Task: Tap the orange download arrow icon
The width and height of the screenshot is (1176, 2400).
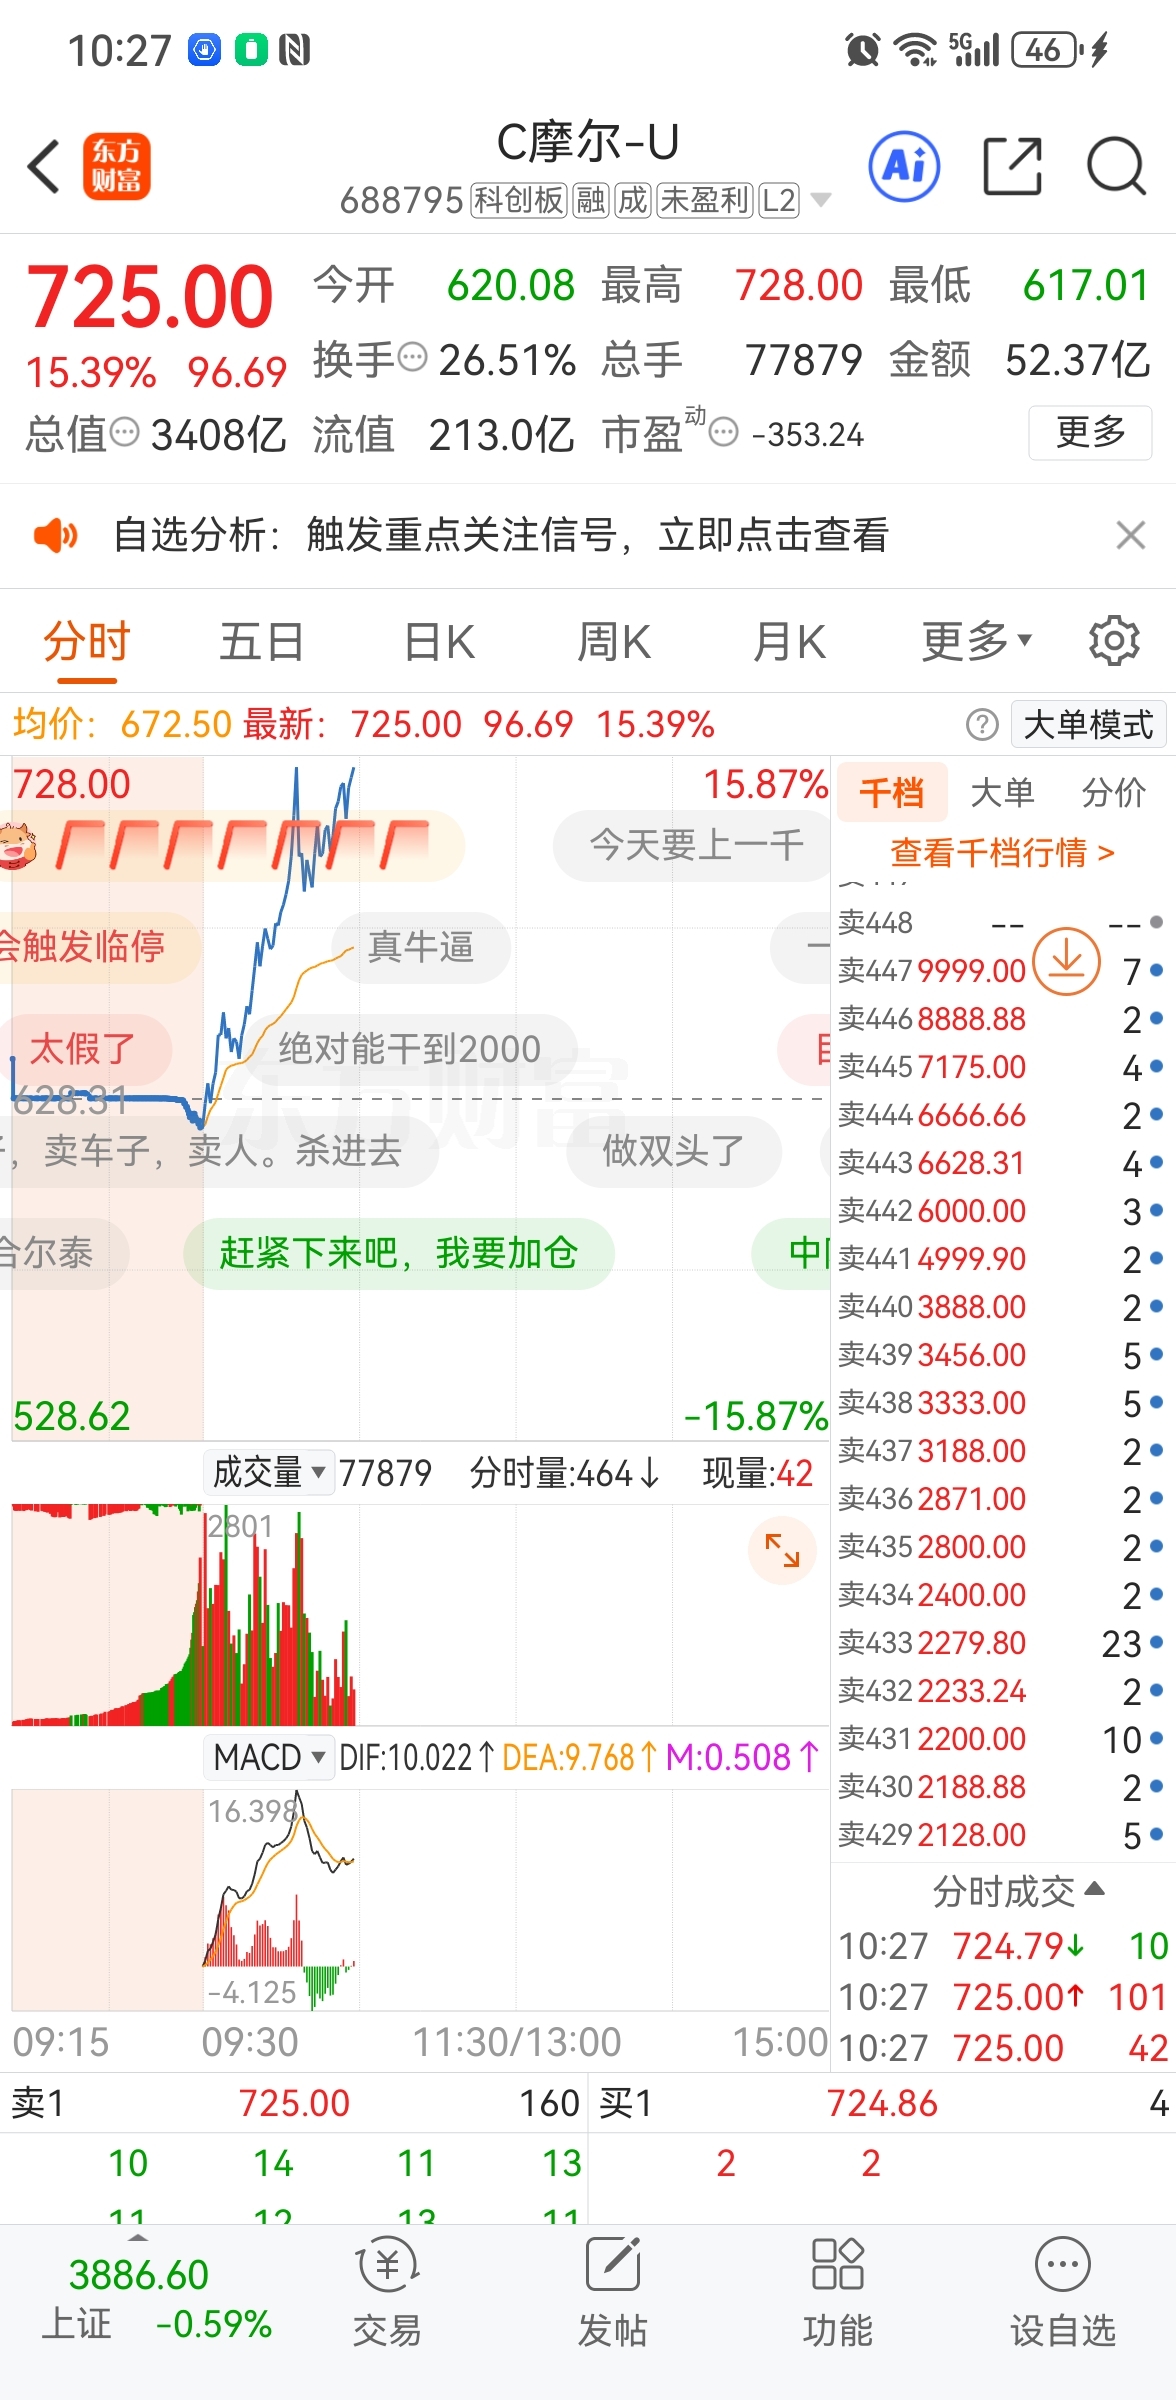Action: coord(1066,962)
